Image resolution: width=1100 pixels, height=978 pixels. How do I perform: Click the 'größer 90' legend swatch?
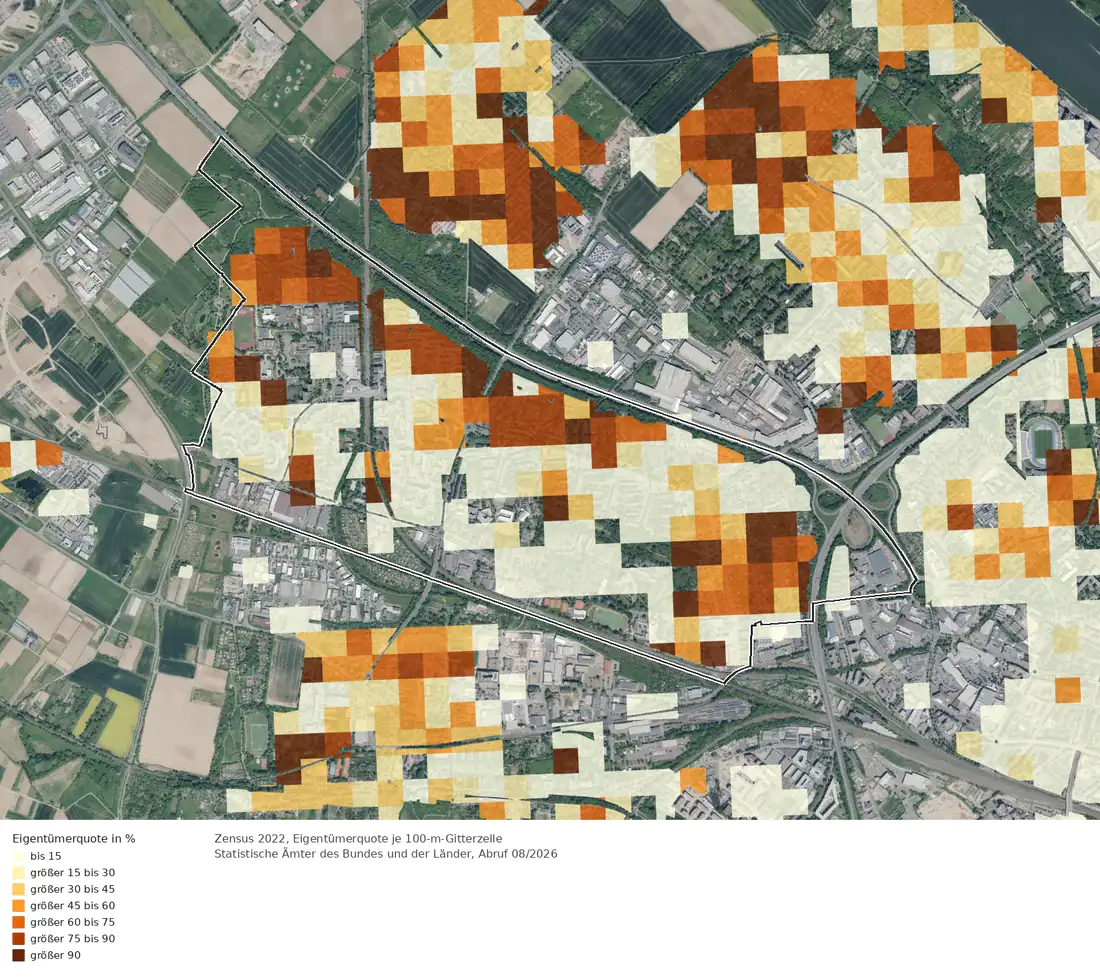click(18, 955)
